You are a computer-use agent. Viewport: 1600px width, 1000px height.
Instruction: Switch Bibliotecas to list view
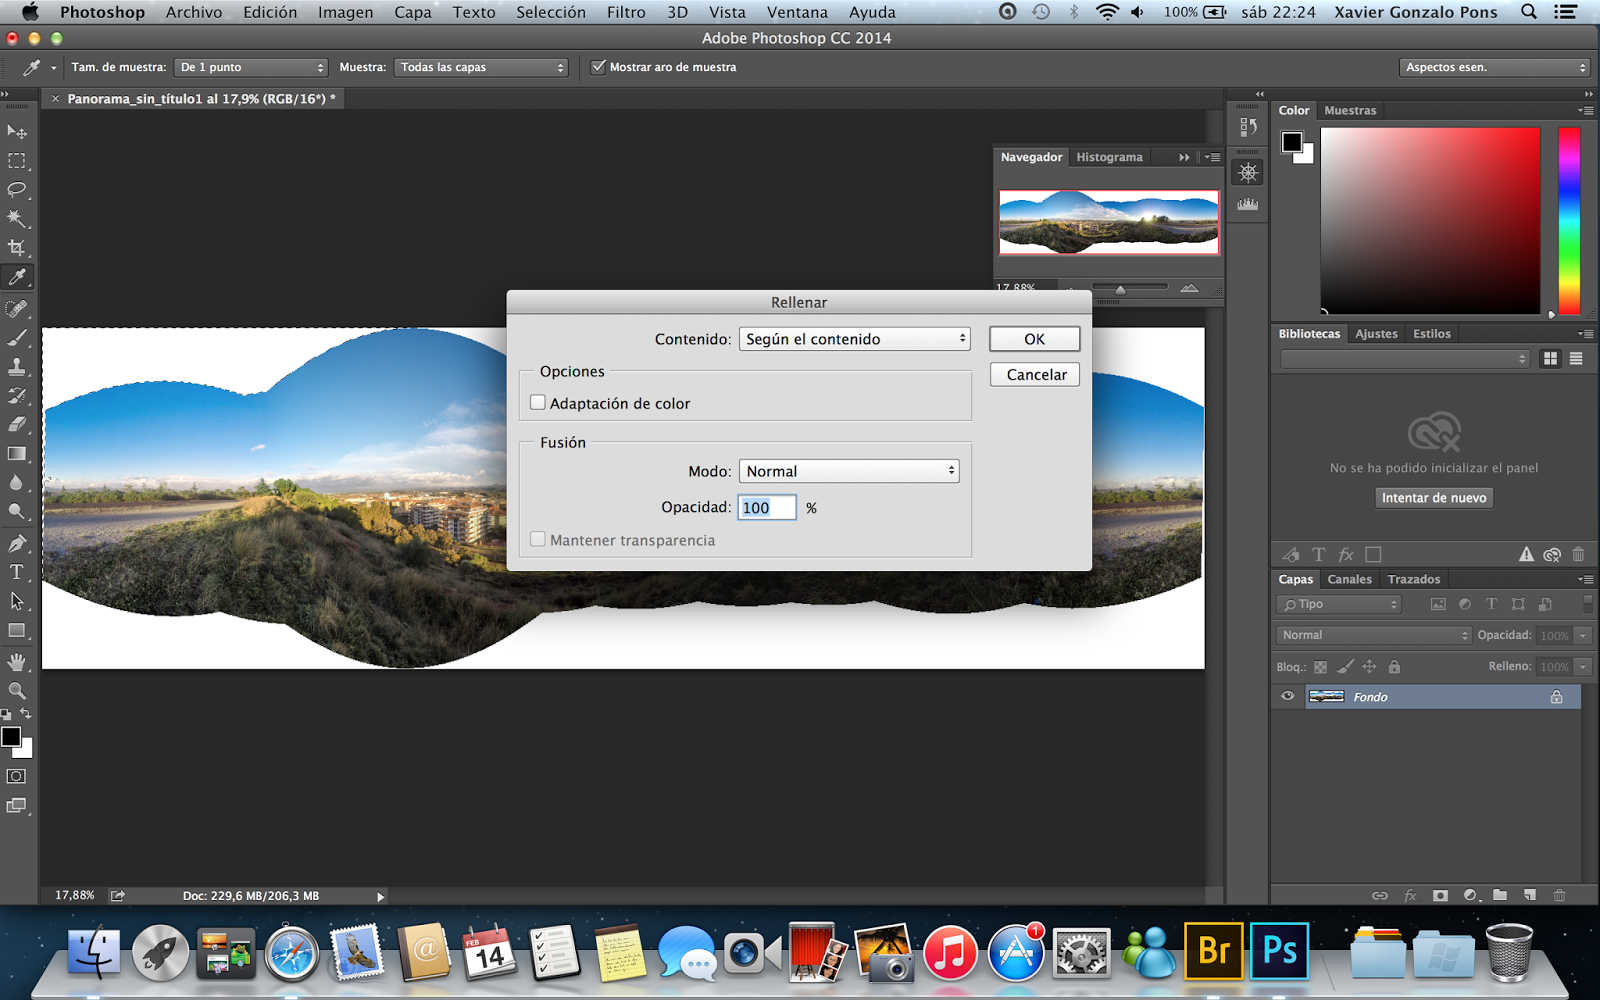tap(1576, 358)
